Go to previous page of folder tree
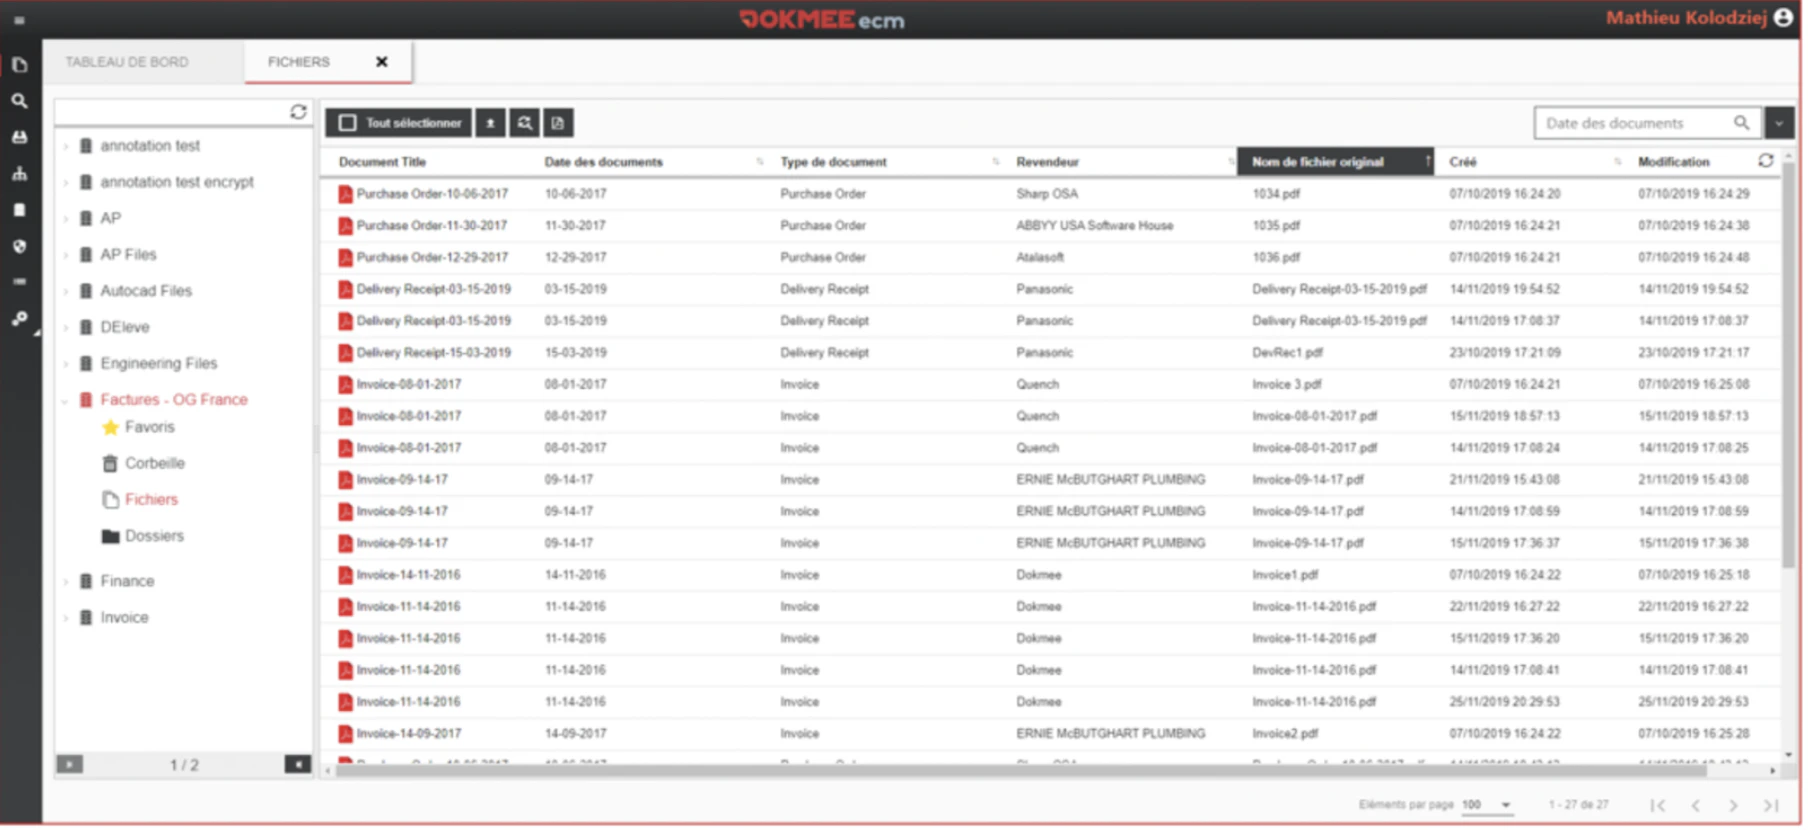The height and width of the screenshot is (830, 1808). pos(70,765)
